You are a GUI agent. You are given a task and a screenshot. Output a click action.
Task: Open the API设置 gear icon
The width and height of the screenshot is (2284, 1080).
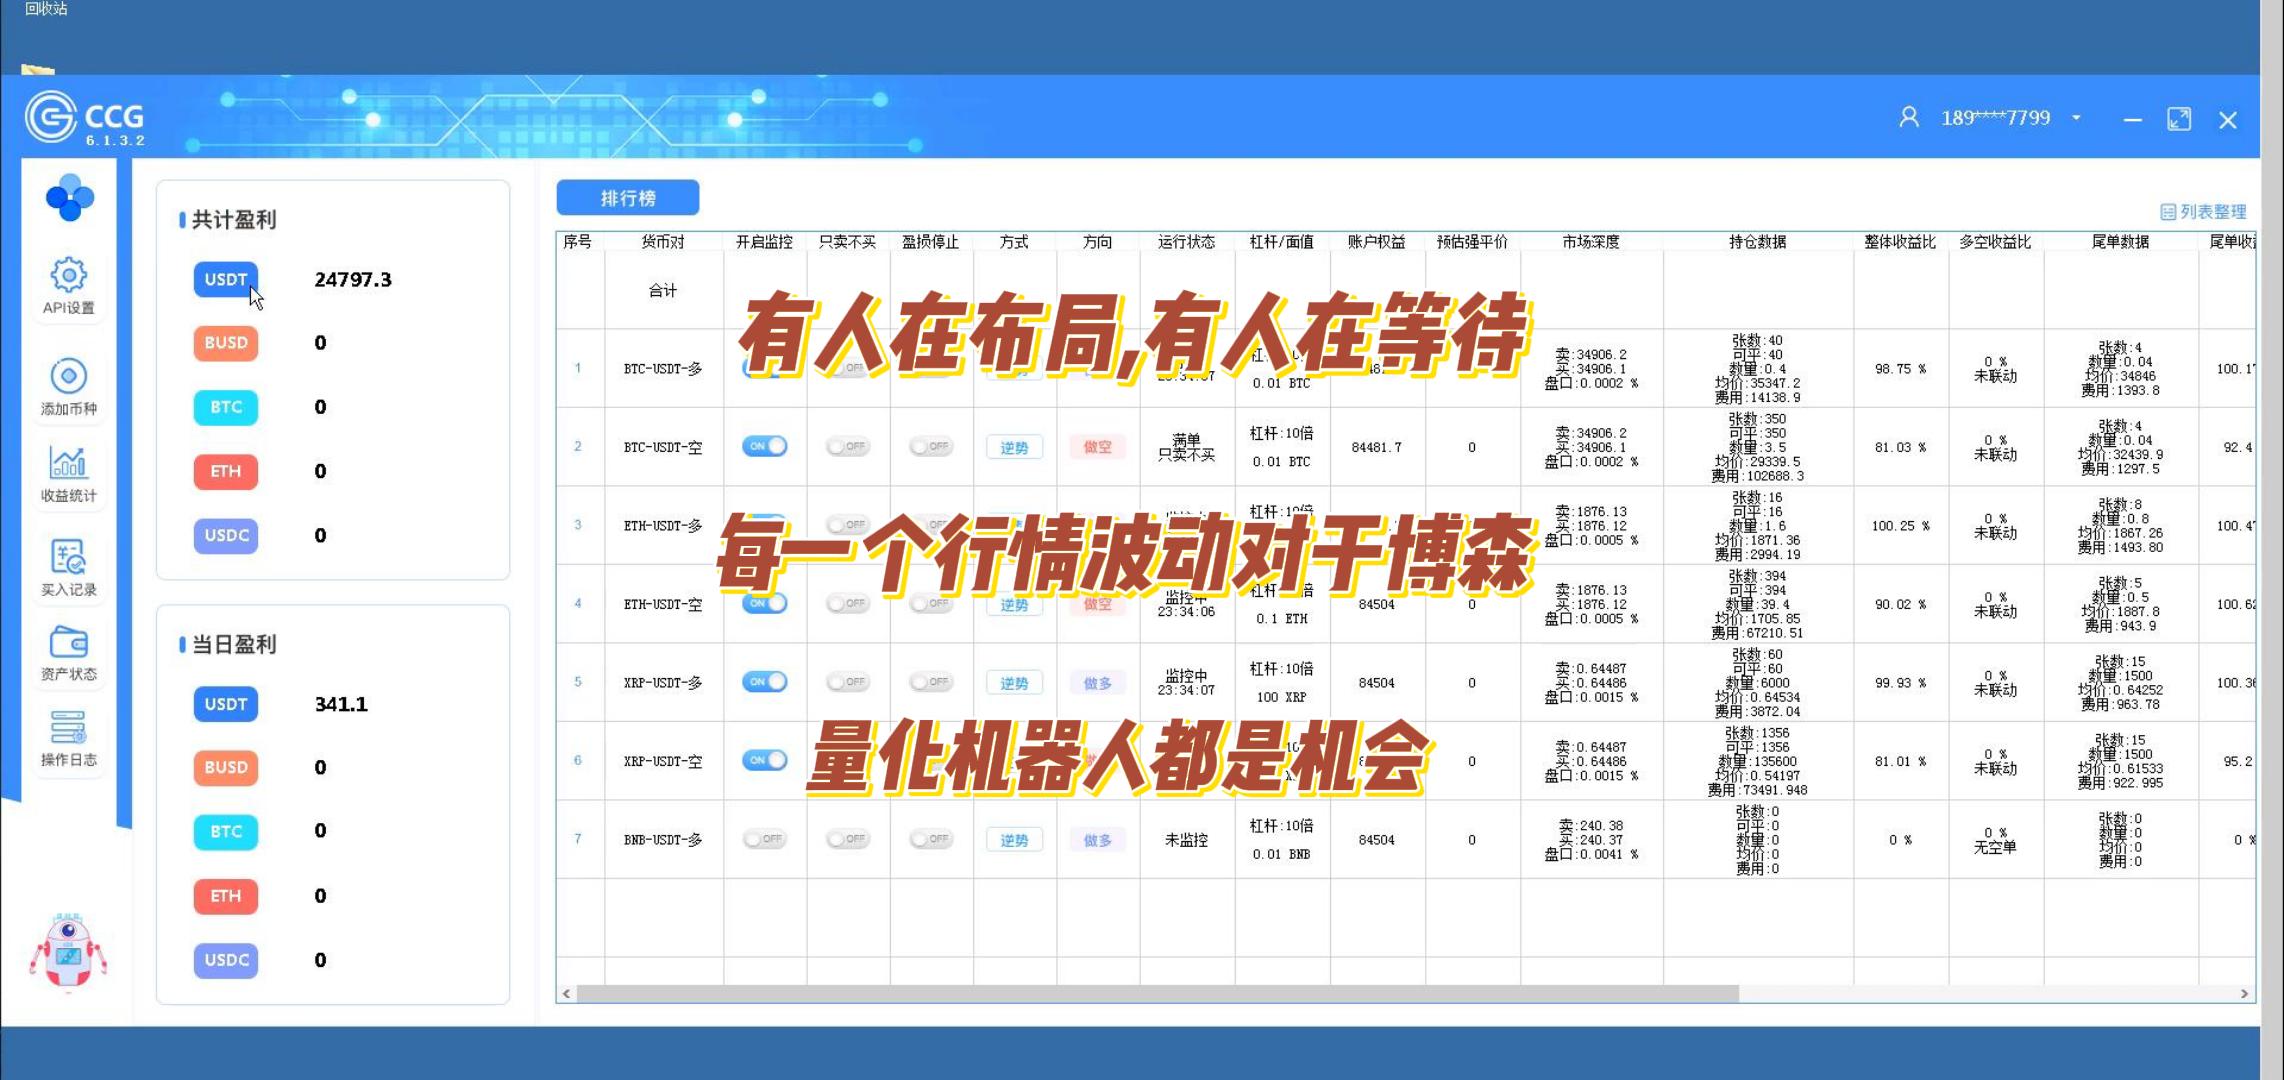click(68, 275)
